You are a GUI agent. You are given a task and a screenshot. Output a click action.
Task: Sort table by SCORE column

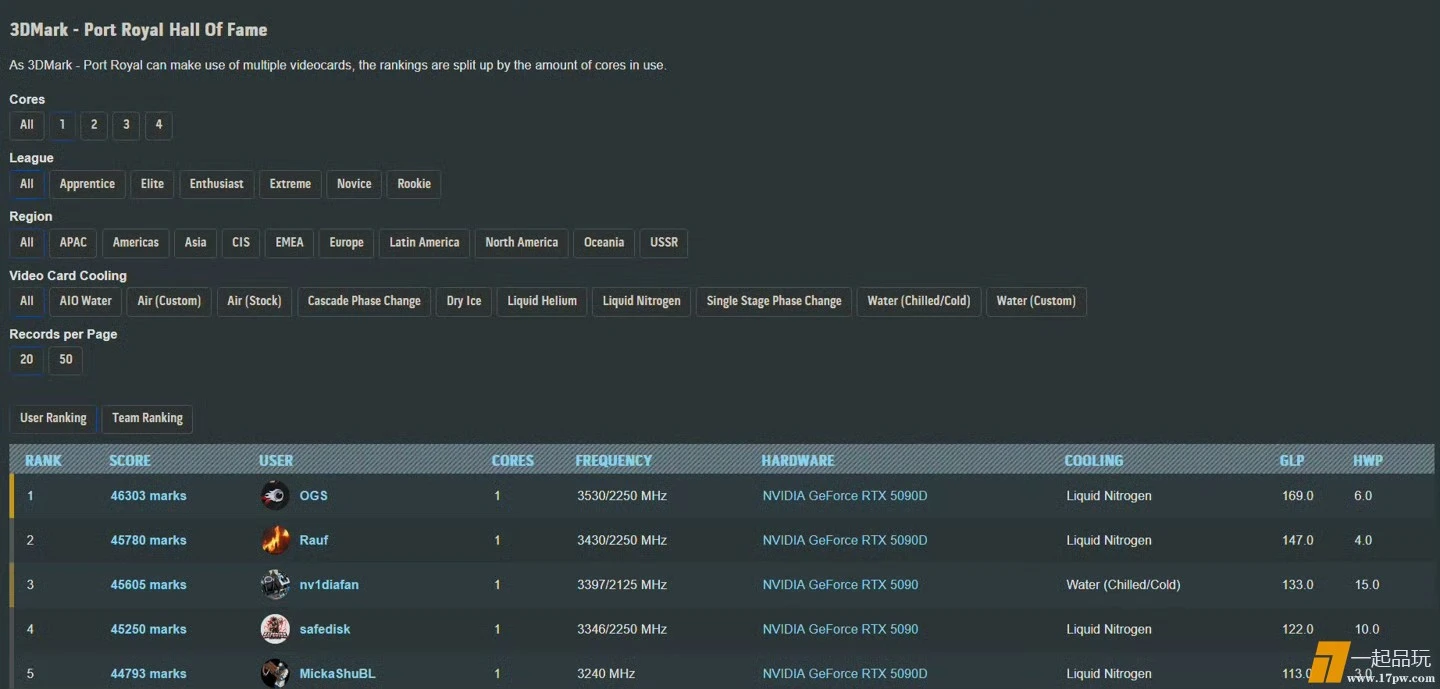(130, 461)
